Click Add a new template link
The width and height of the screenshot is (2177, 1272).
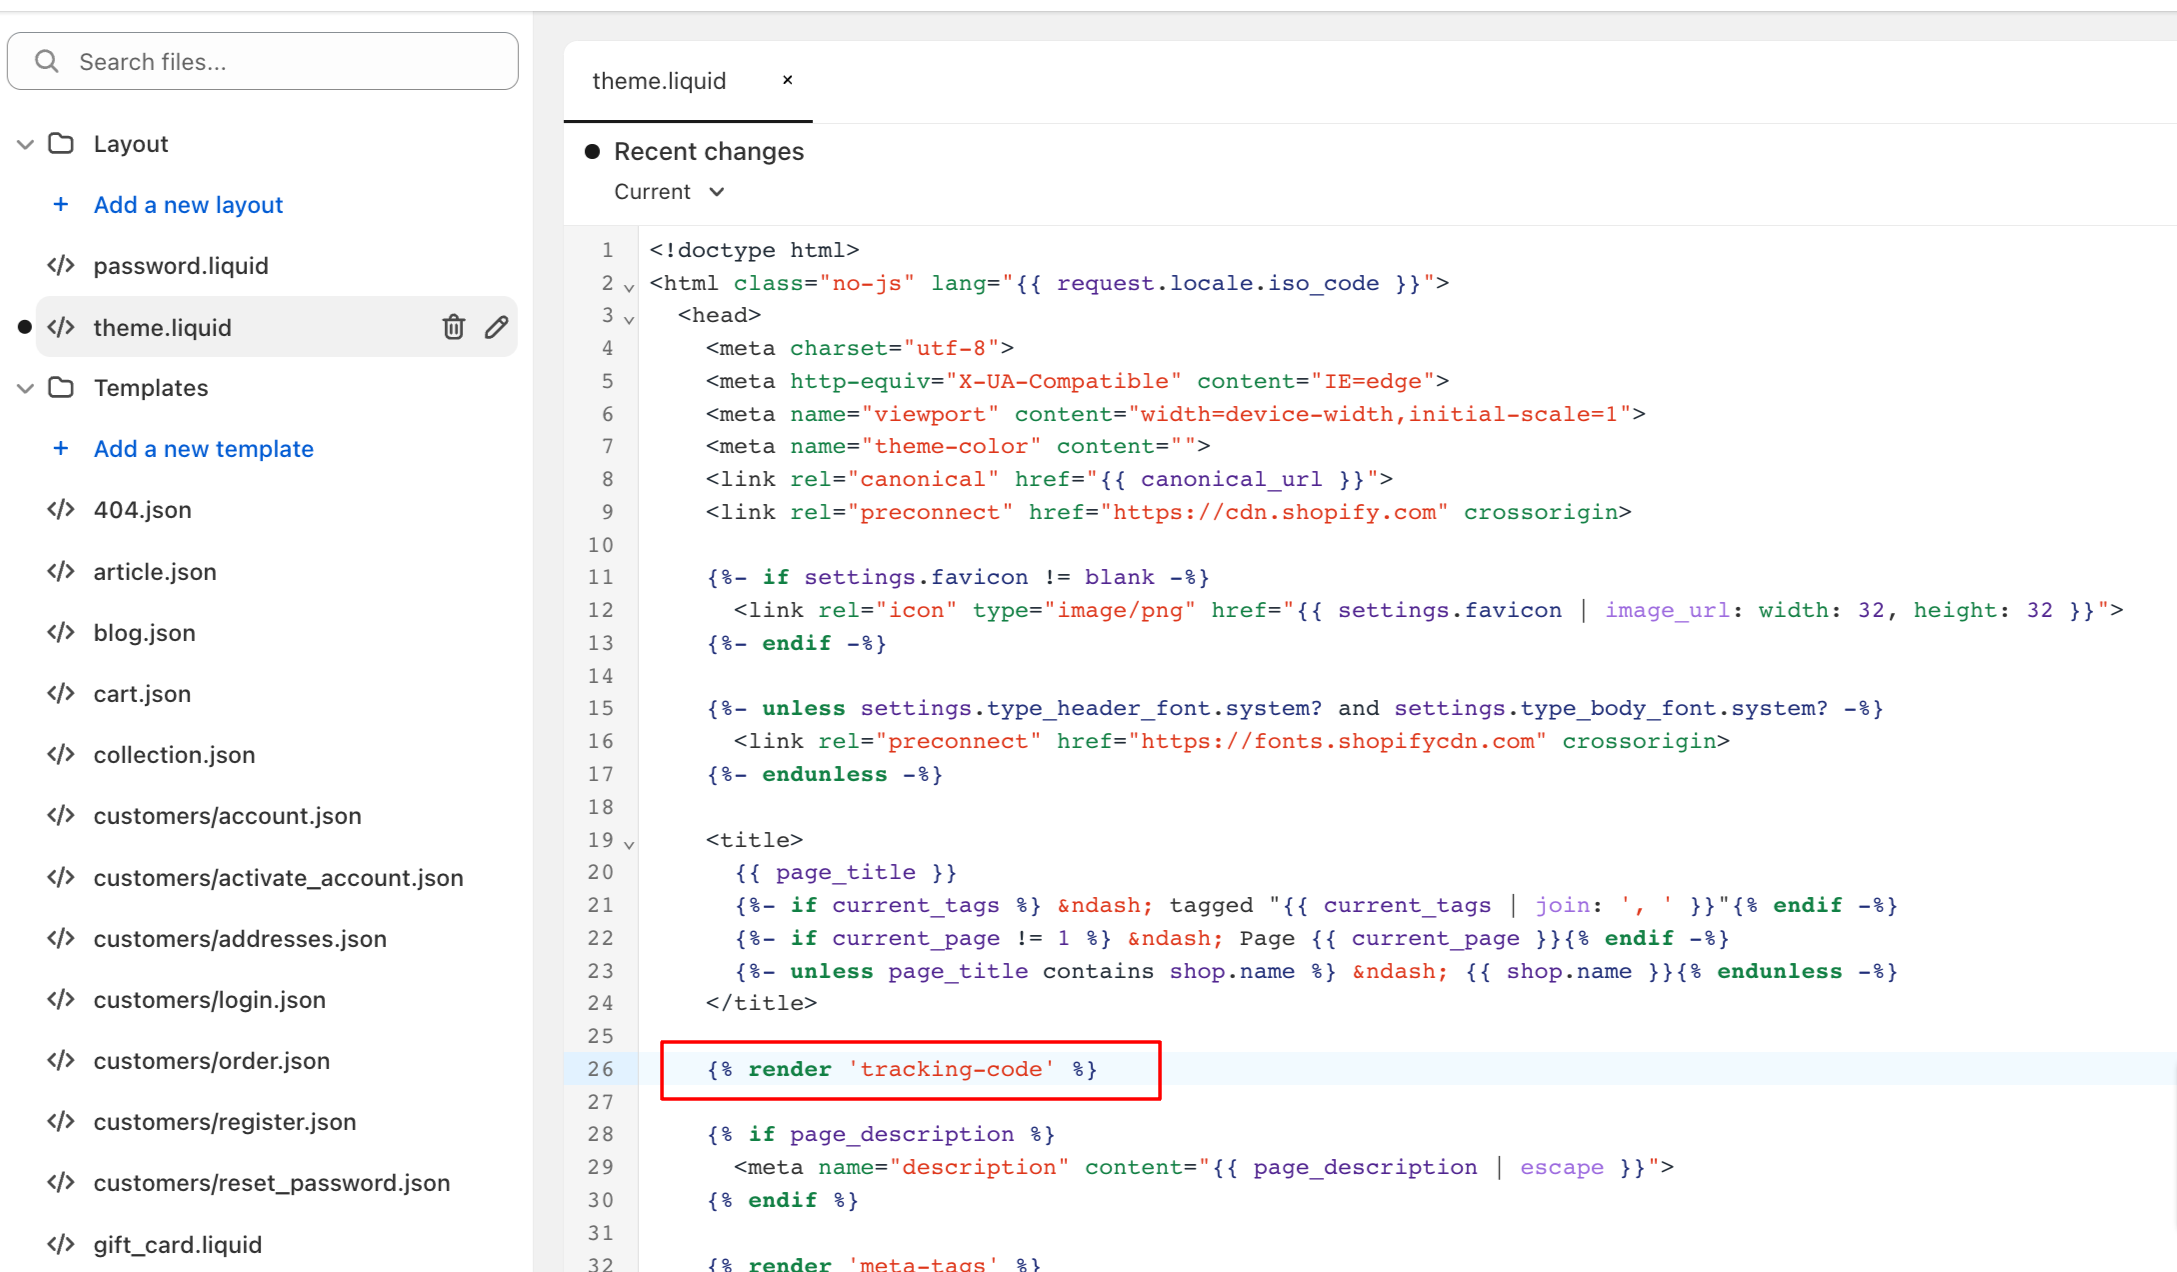point(204,449)
